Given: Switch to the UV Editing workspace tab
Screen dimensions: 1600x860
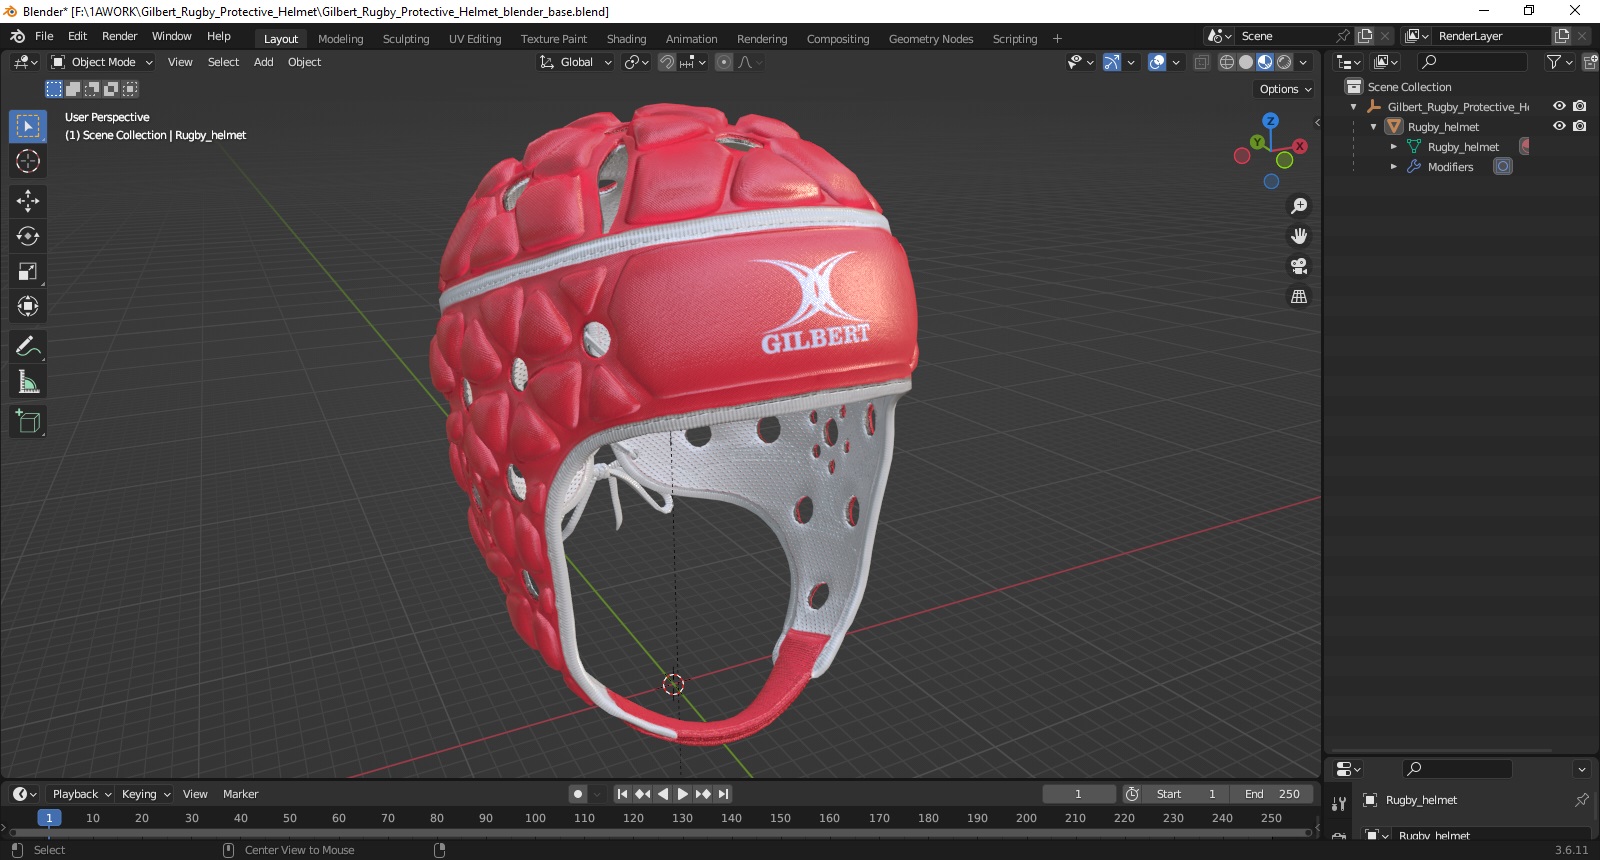Looking at the screenshot, I should 475,39.
